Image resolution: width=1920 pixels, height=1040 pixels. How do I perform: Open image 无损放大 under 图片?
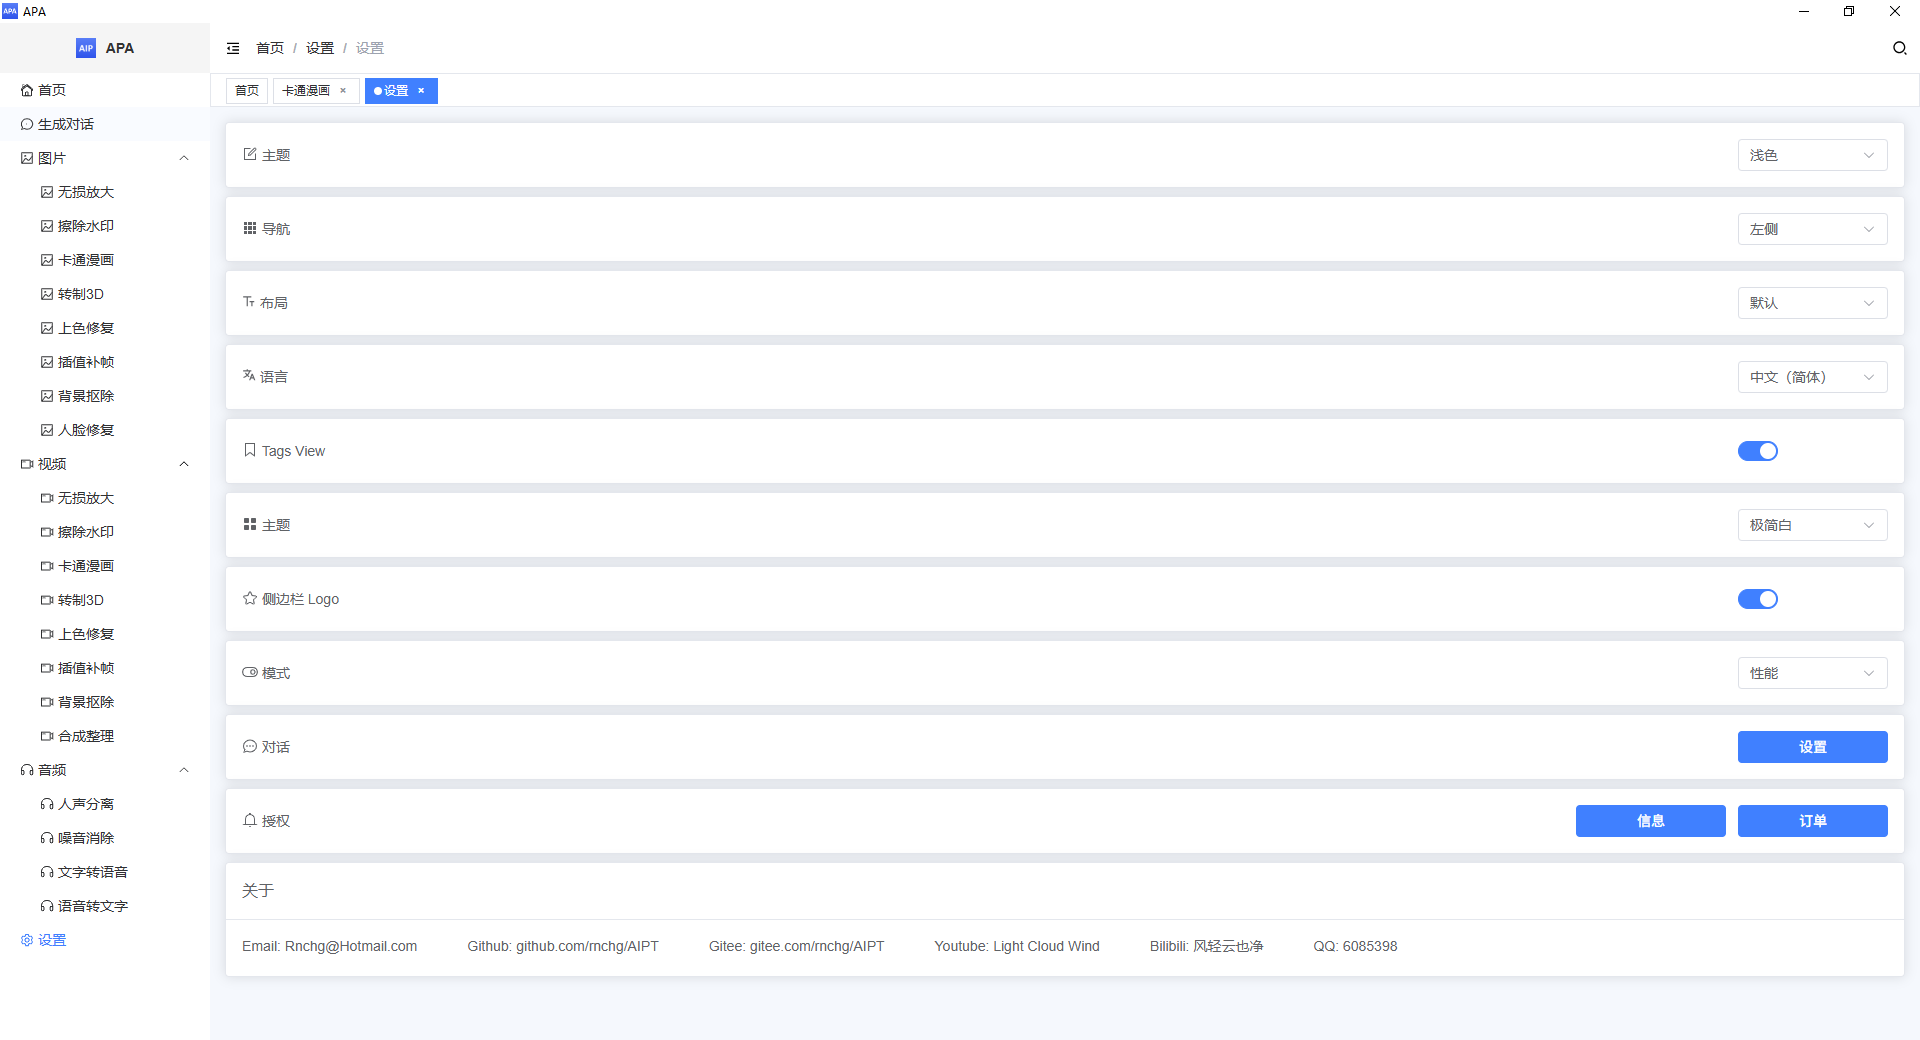pos(105,192)
